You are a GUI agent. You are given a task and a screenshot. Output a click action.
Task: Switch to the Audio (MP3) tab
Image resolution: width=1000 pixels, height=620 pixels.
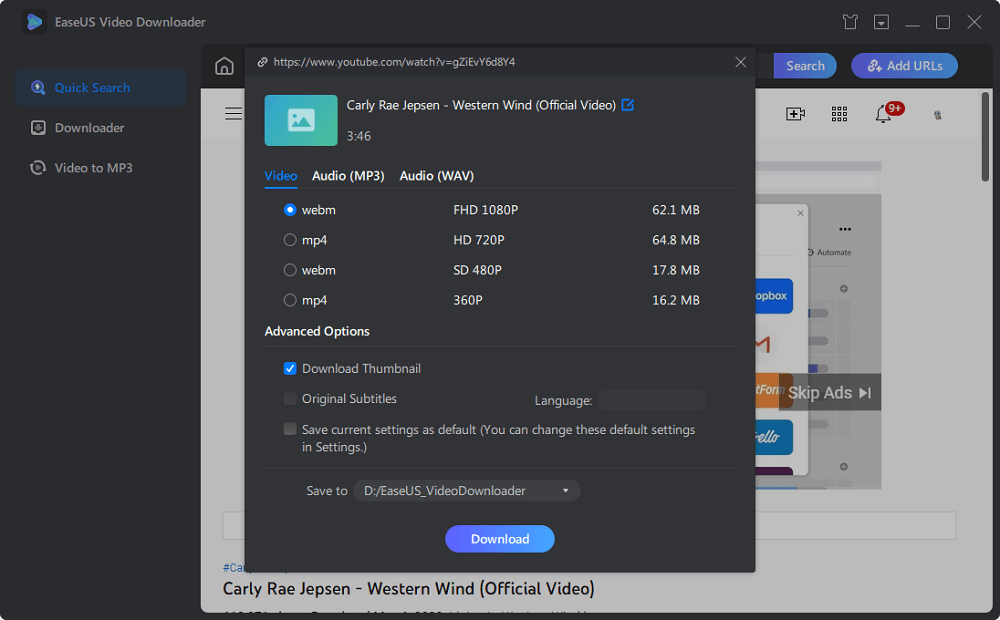pyautogui.click(x=348, y=176)
